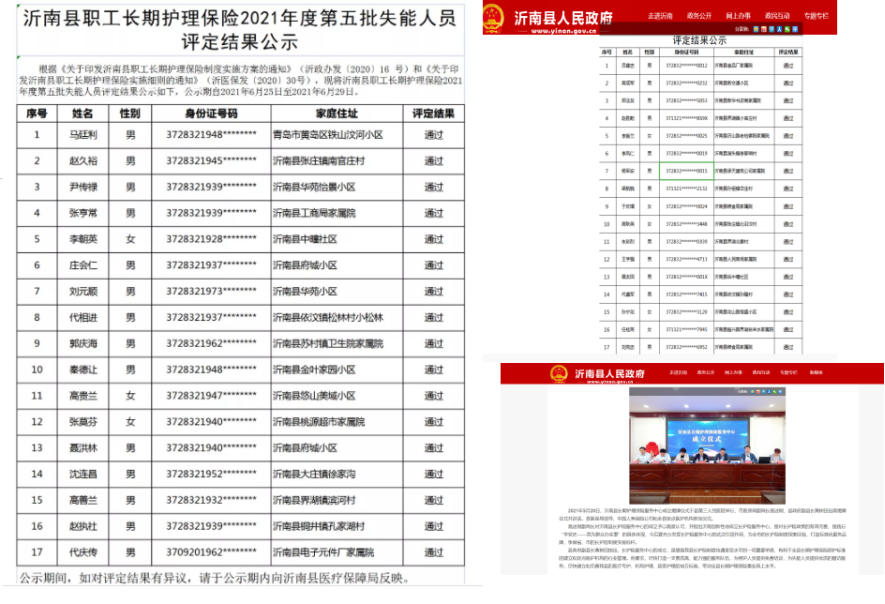Select the name cell 聂洪林

pyautogui.click(x=83, y=448)
